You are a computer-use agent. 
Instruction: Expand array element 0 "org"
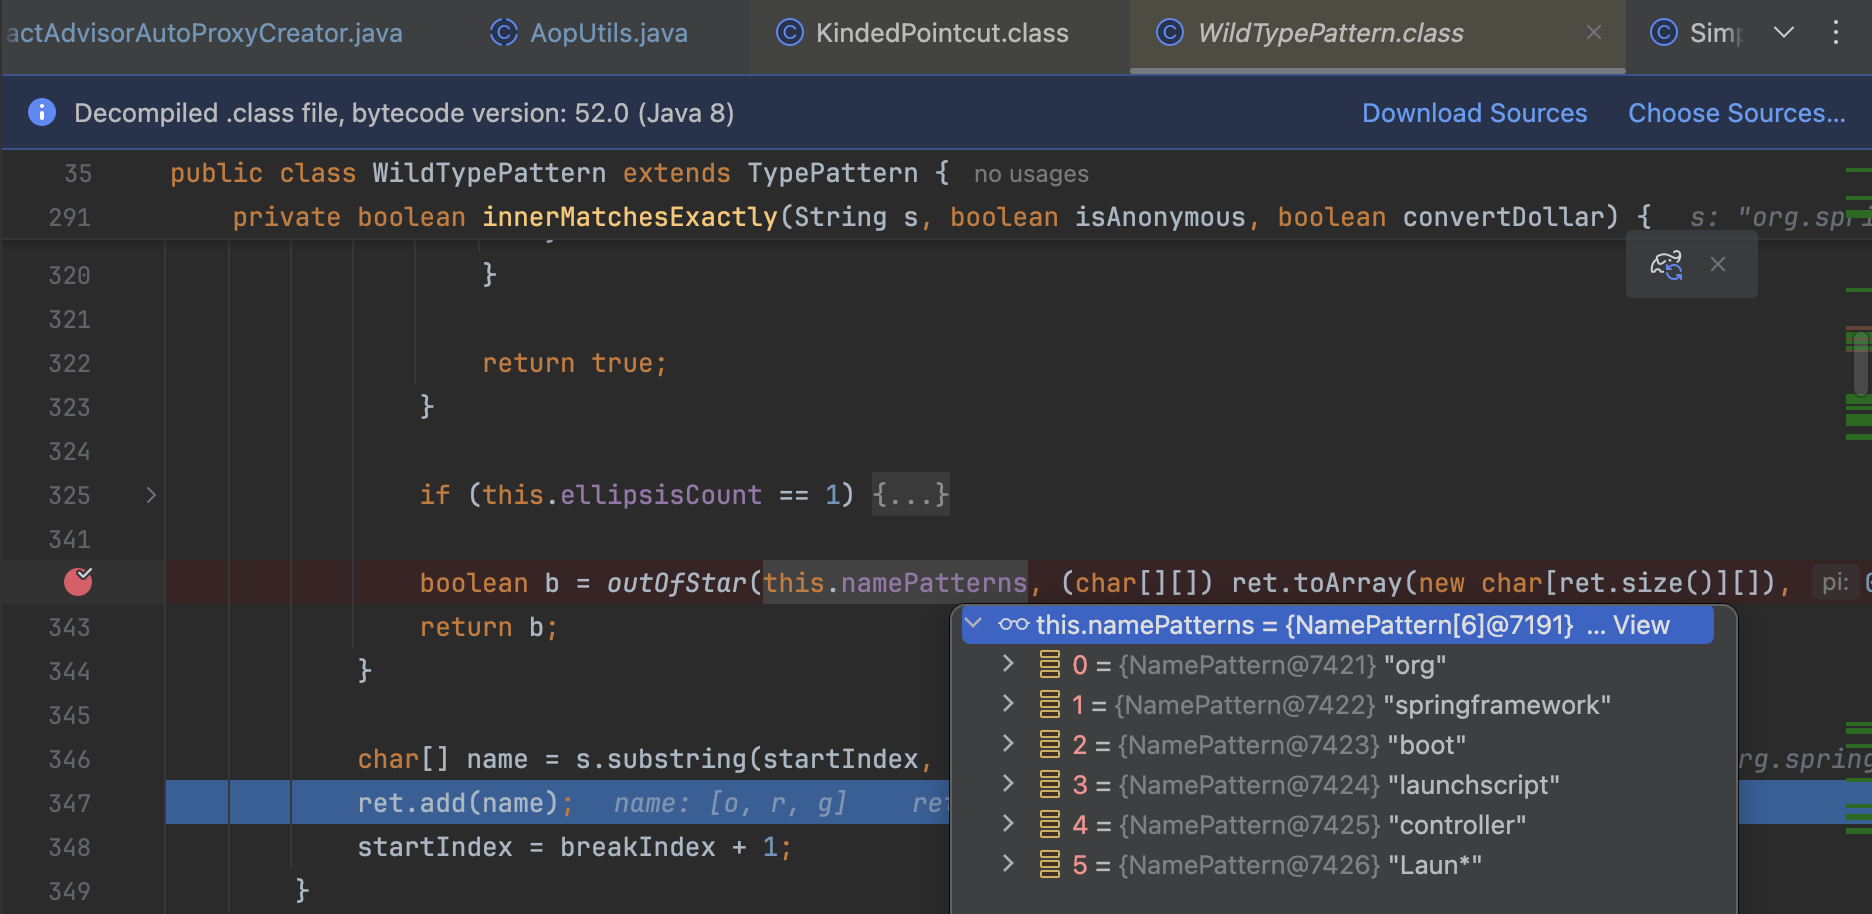(x=1008, y=663)
